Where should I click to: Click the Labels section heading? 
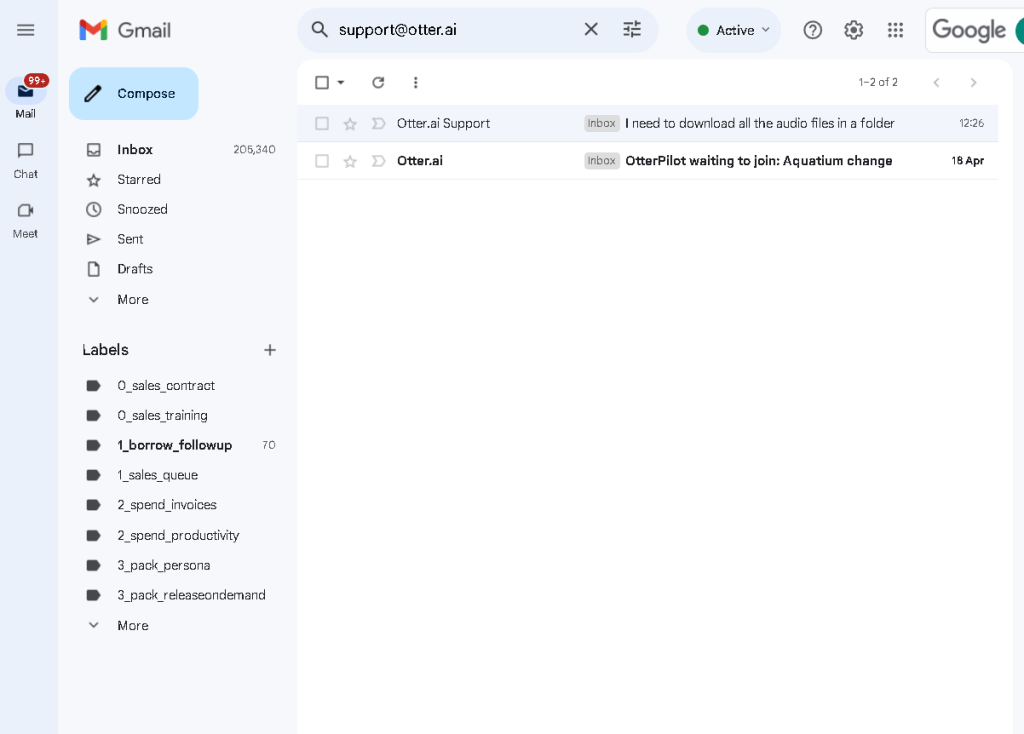[x=105, y=350]
